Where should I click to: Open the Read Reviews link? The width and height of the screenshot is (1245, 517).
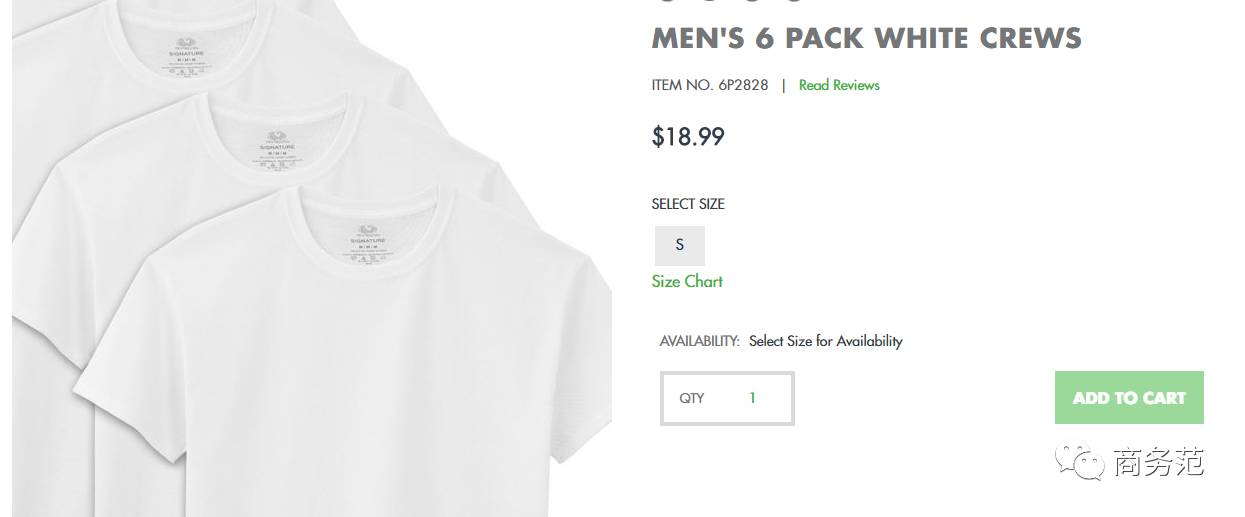[839, 85]
